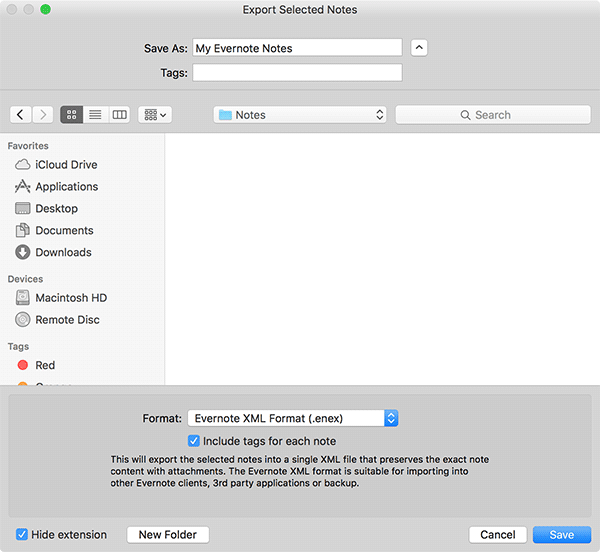The width and height of the screenshot is (600, 552).
Task: Open iCloud Drive in the sidebar
Action: (x=56, y=165)
